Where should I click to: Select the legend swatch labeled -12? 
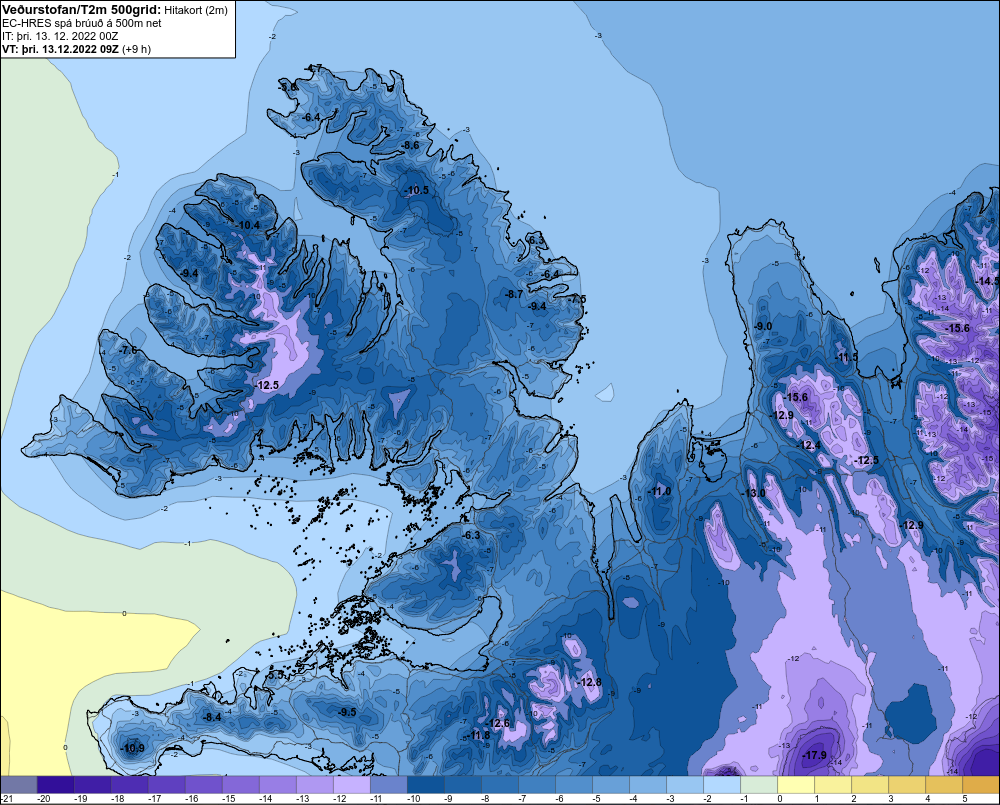[x=352, y=785]
